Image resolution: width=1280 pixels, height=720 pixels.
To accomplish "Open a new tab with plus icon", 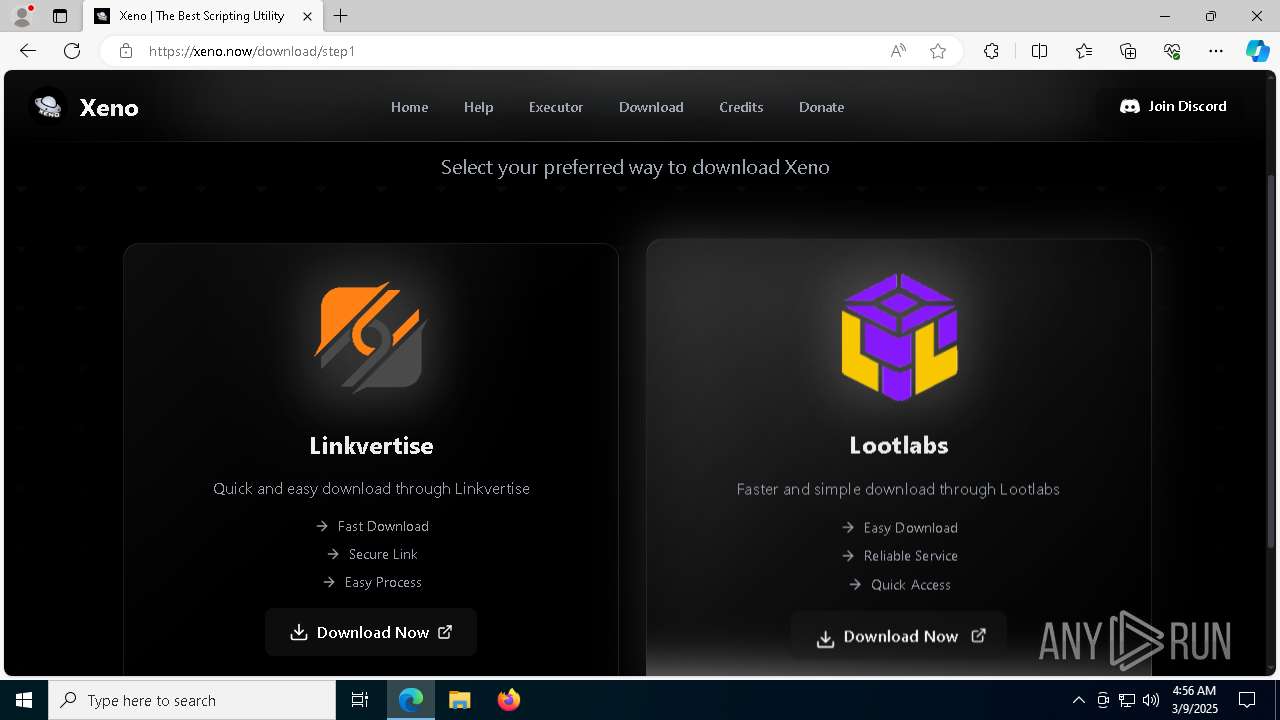I will click(x=341, y=16).
